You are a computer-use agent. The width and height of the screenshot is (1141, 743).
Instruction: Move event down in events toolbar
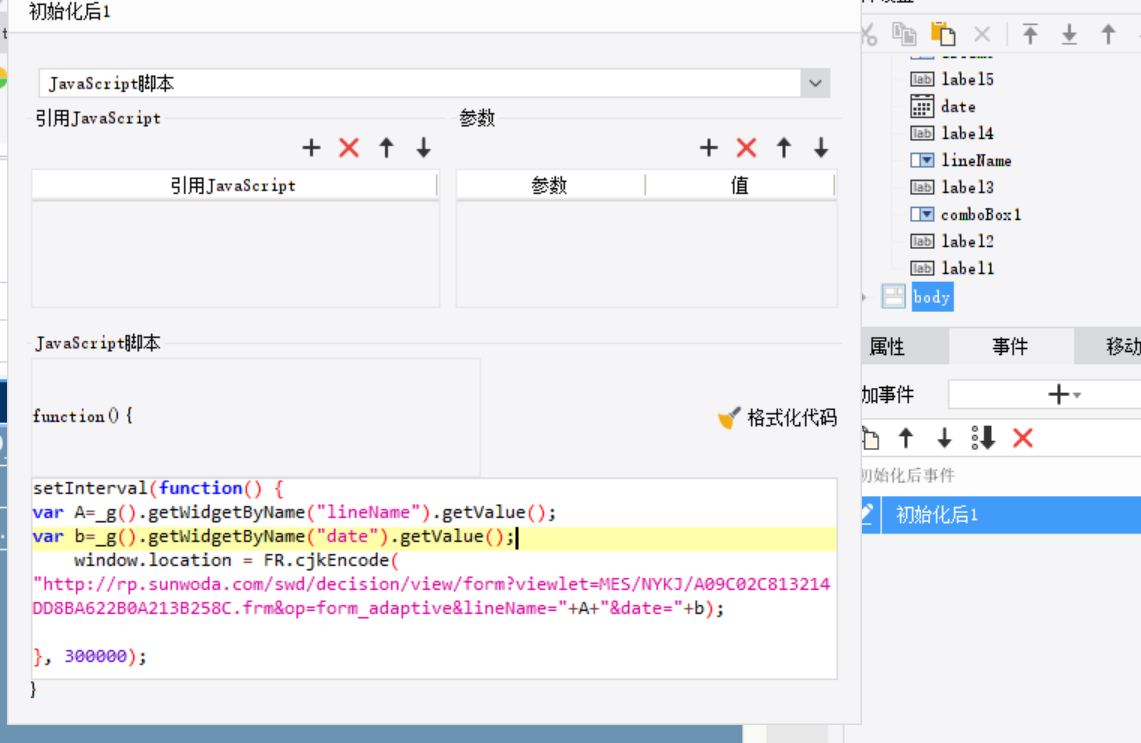pyautogui.click(x=945, y=438)
